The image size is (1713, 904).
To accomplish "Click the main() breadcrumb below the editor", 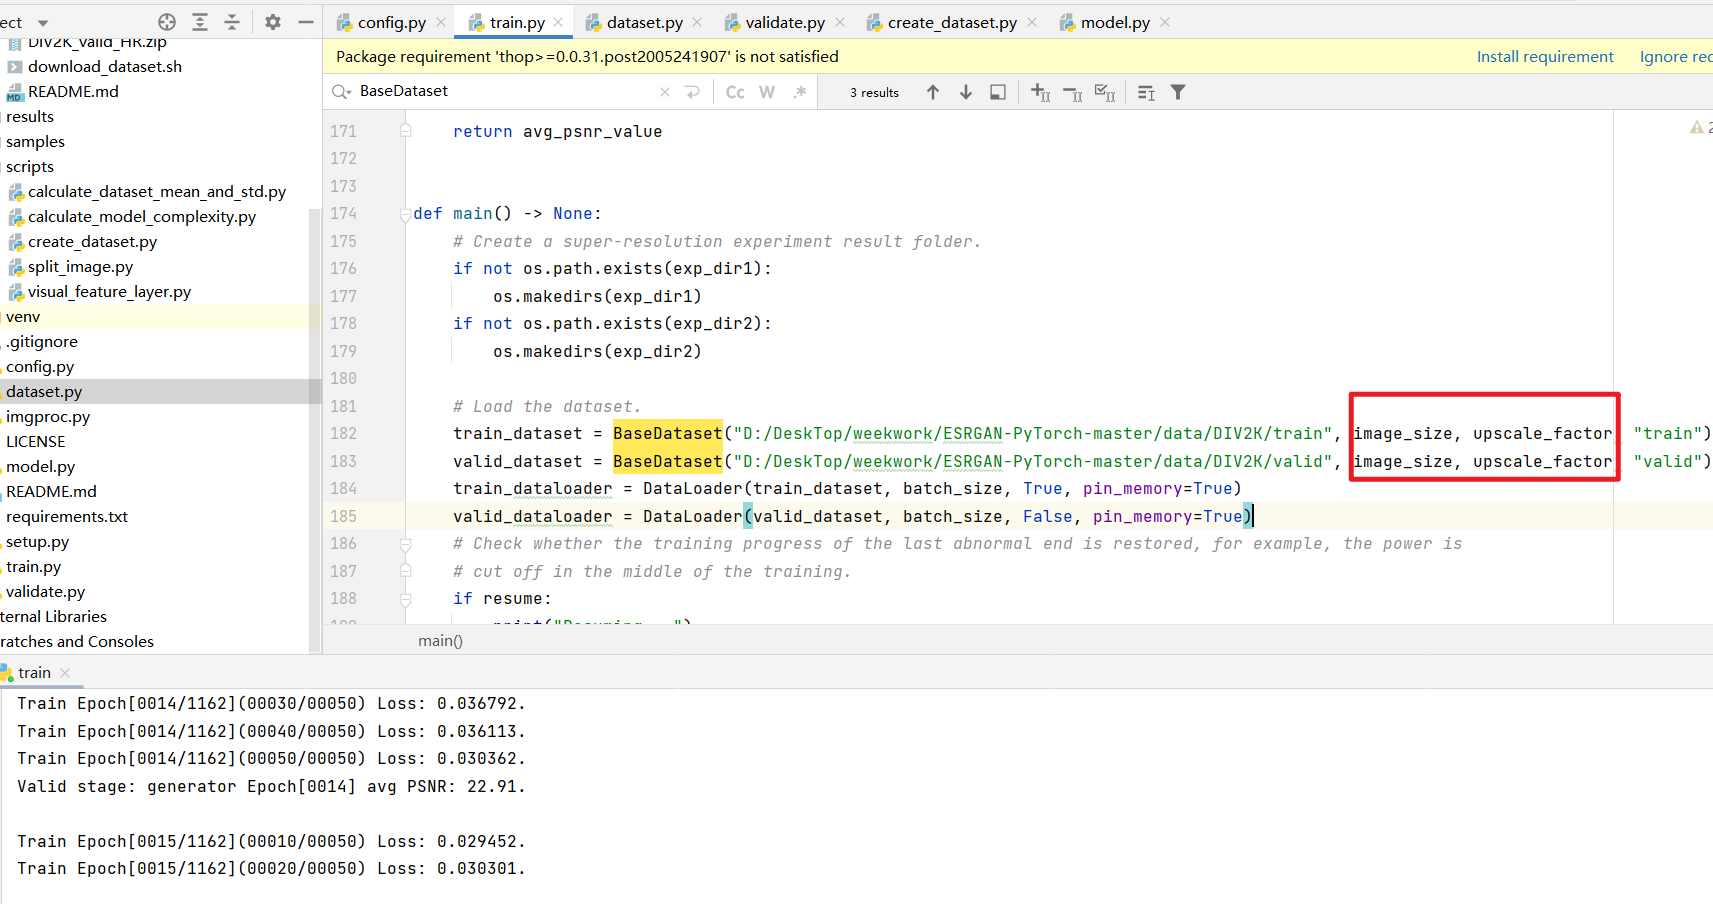I will coord(440,641).
